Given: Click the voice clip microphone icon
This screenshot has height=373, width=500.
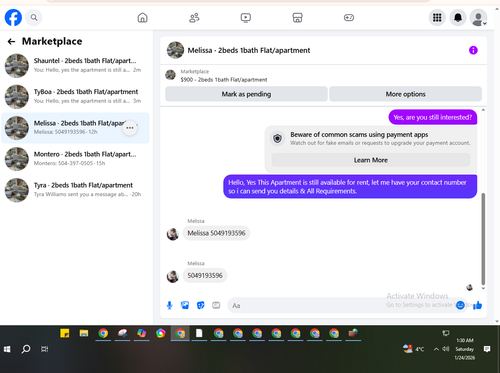Looking at the screenshot, I should (x=170, y=305).
